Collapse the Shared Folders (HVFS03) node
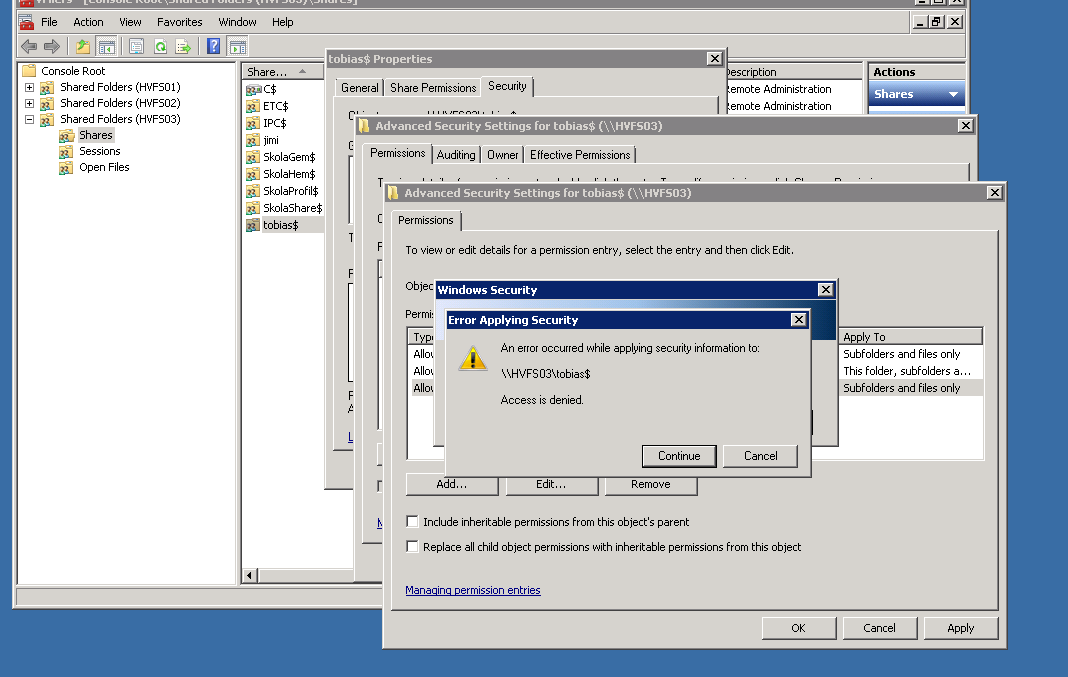The width and height of the screenshot is (1068, 677). pyautogui.click(x=29, y=120)
